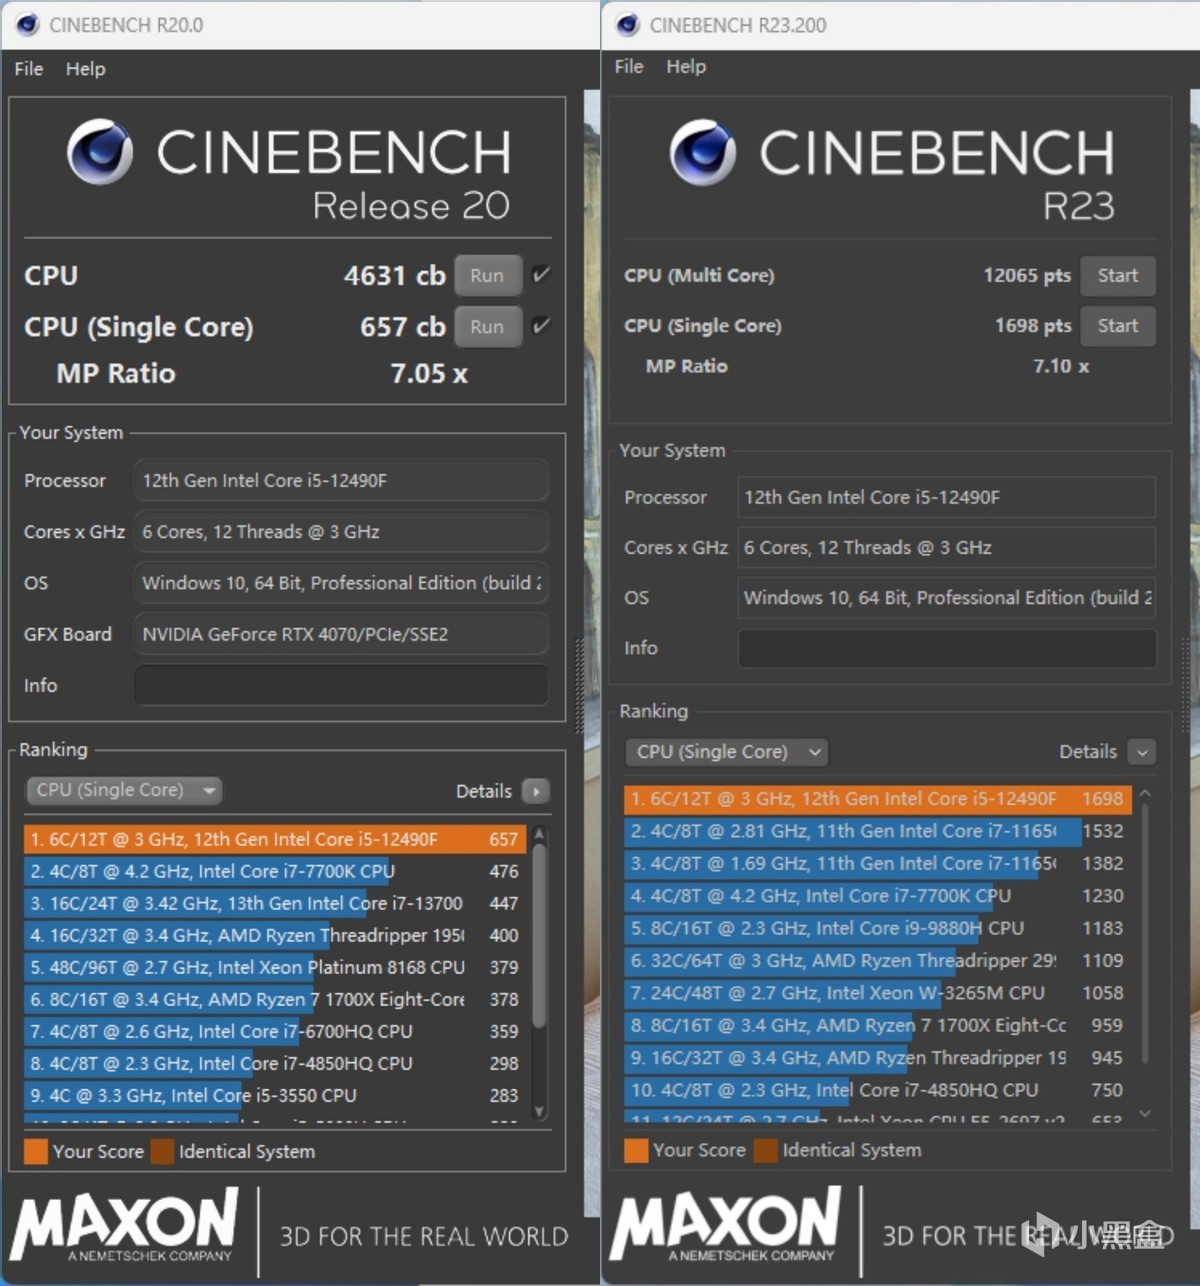Screen dimensions: 1200x1286
Task: Select R23 rank 1 i5-12490F row scoring 1698
Action: [878, 799]
